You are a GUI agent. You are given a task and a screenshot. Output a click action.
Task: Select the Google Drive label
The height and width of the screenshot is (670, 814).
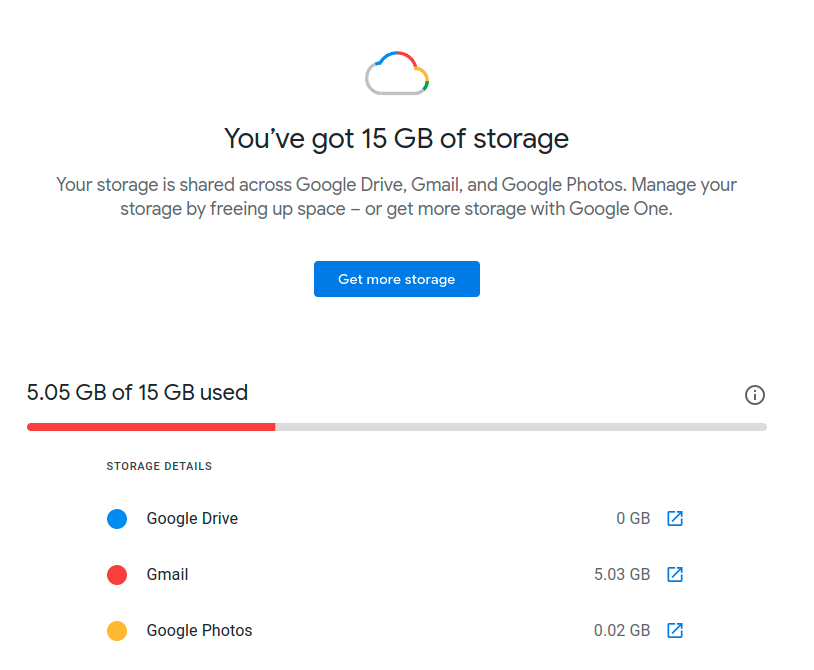192,518
